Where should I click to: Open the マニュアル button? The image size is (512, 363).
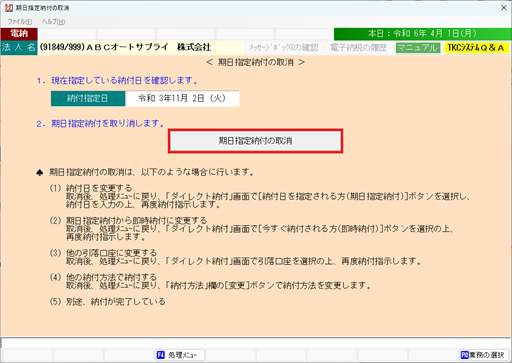pos(418,48)
